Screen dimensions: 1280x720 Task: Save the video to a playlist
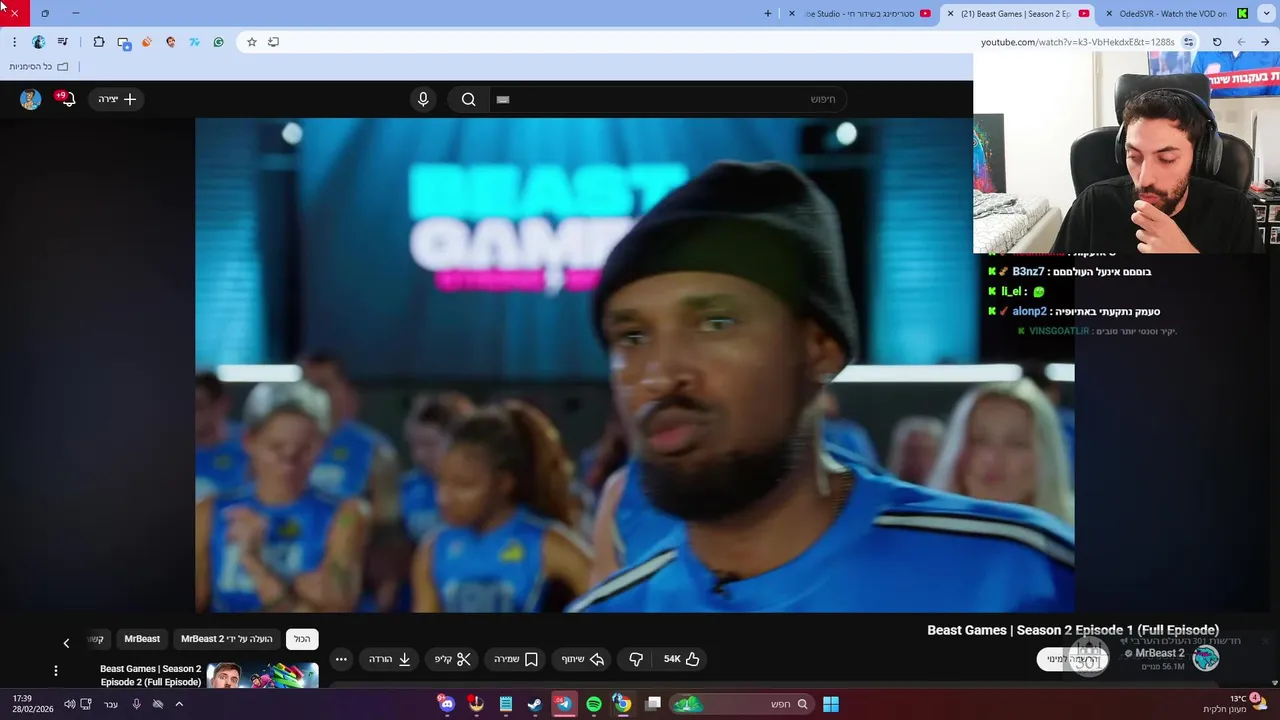coord(516,659)
